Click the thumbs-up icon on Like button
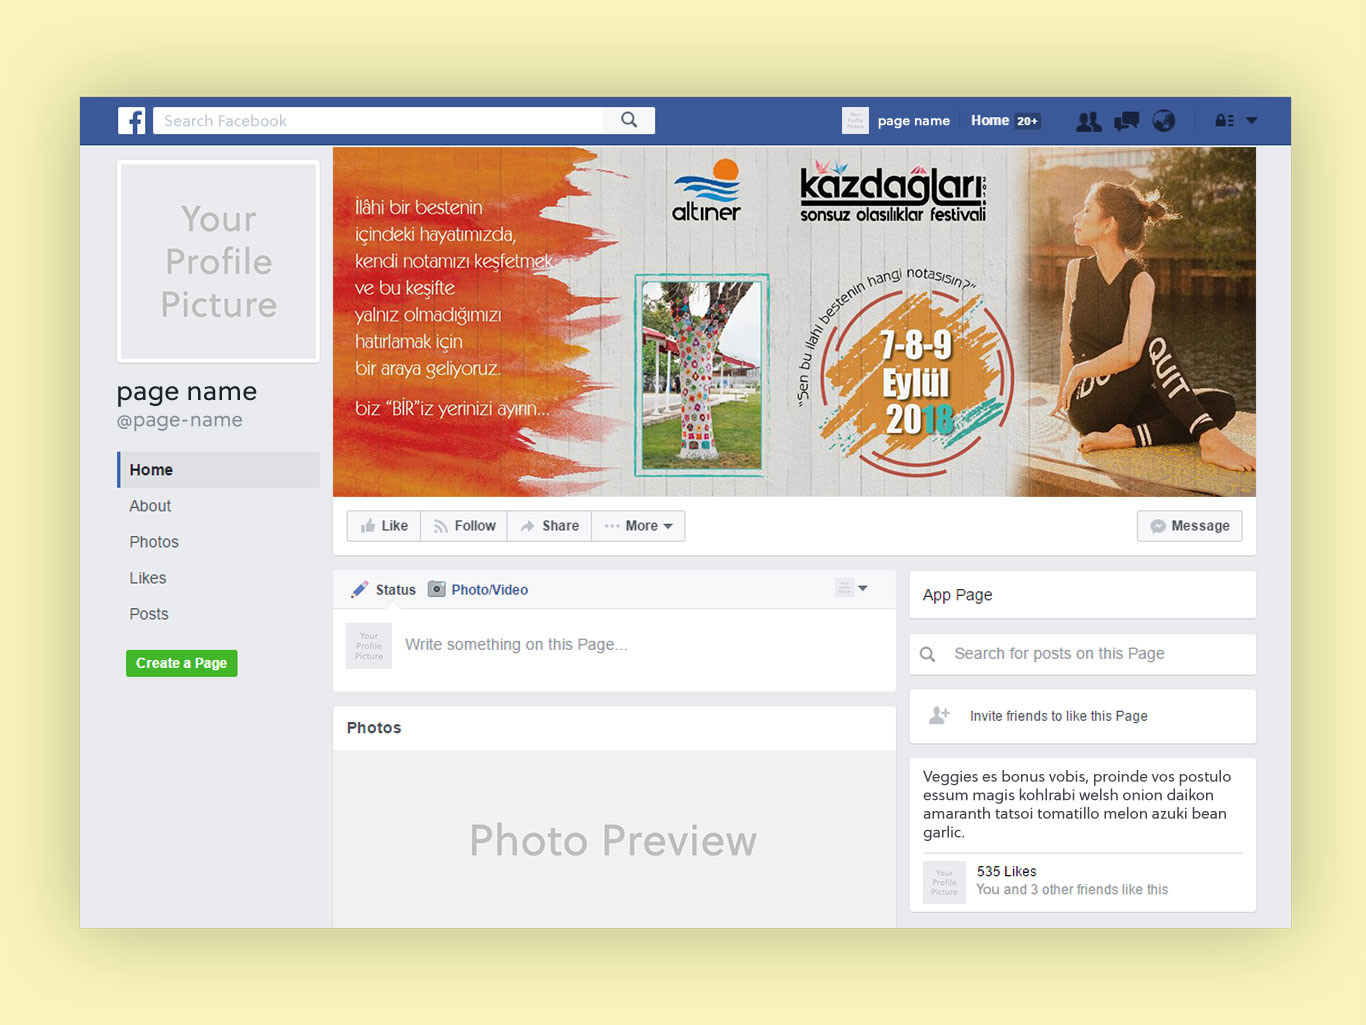 click(x=368, y=526)
